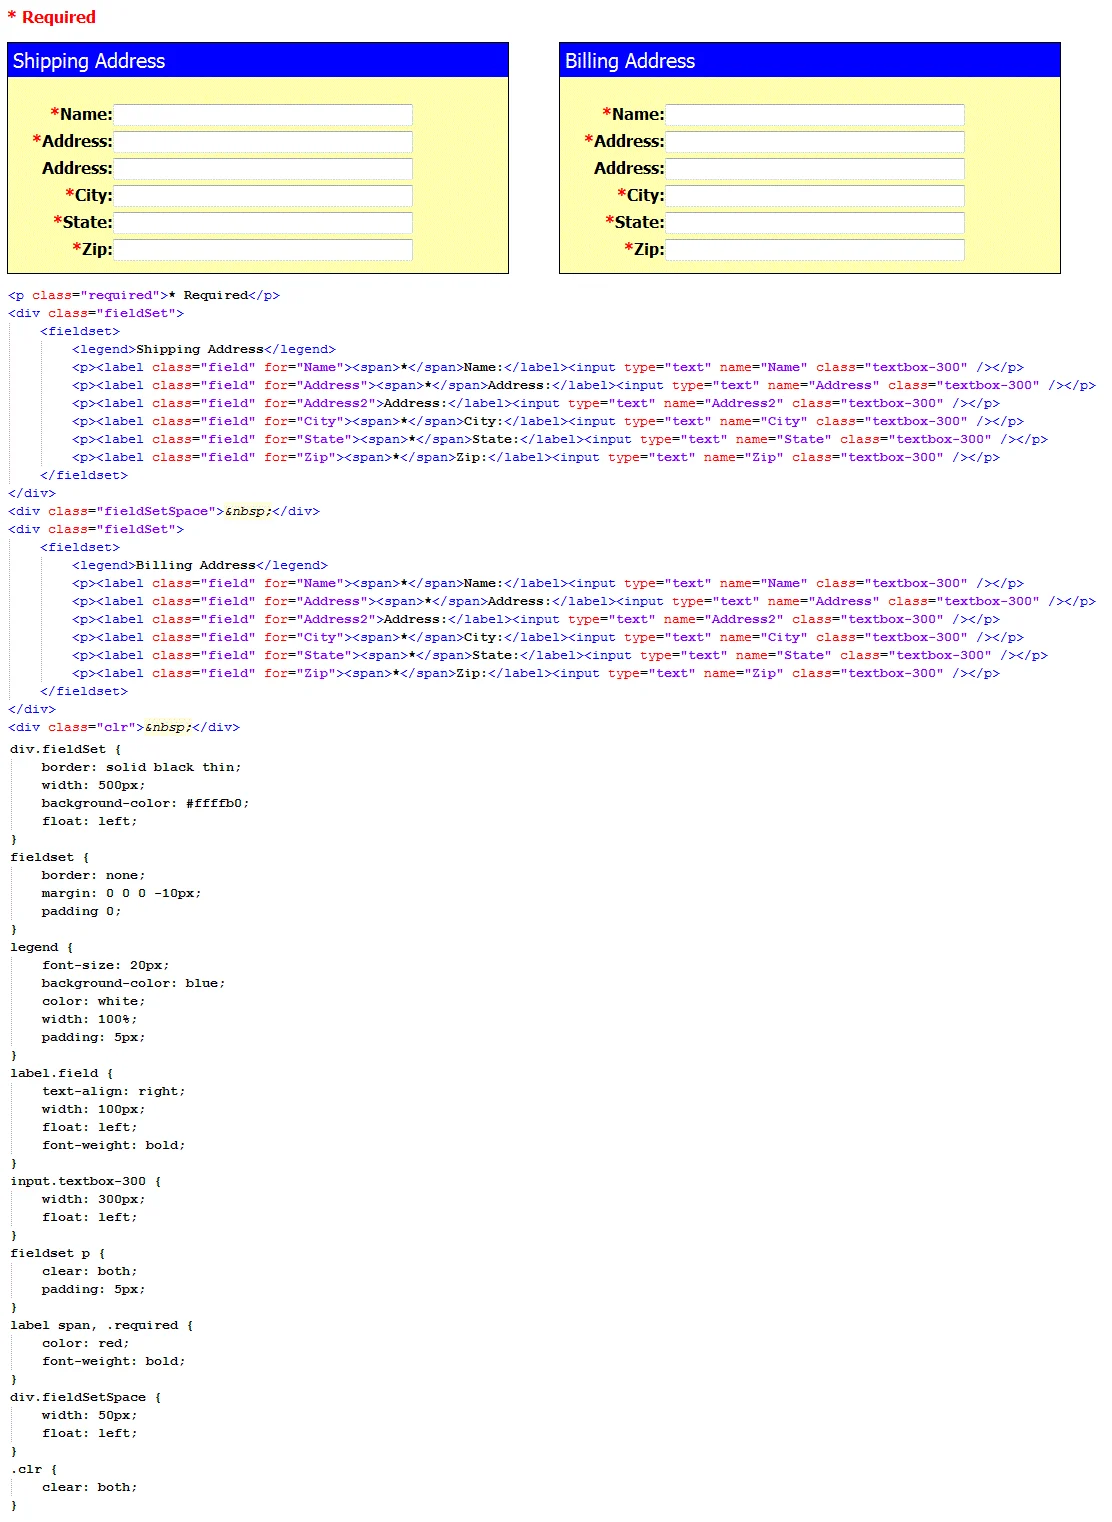This screenshot has width=1112, height=1522.
Task: Select the Shipping Zip input field
Action: tap(263, 250)
